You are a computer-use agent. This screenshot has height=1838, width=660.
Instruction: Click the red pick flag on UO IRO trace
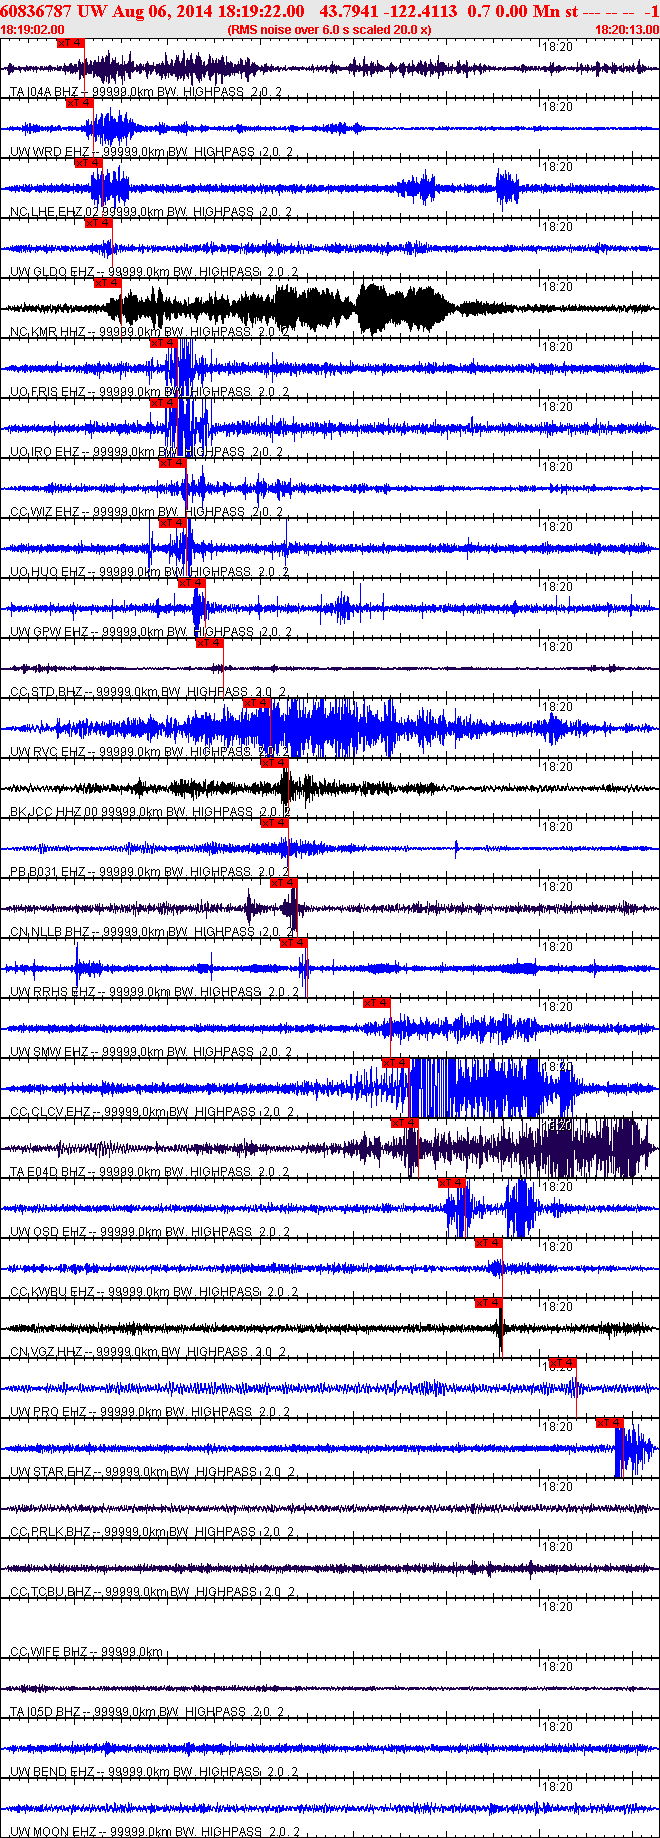tap(163, 403)
